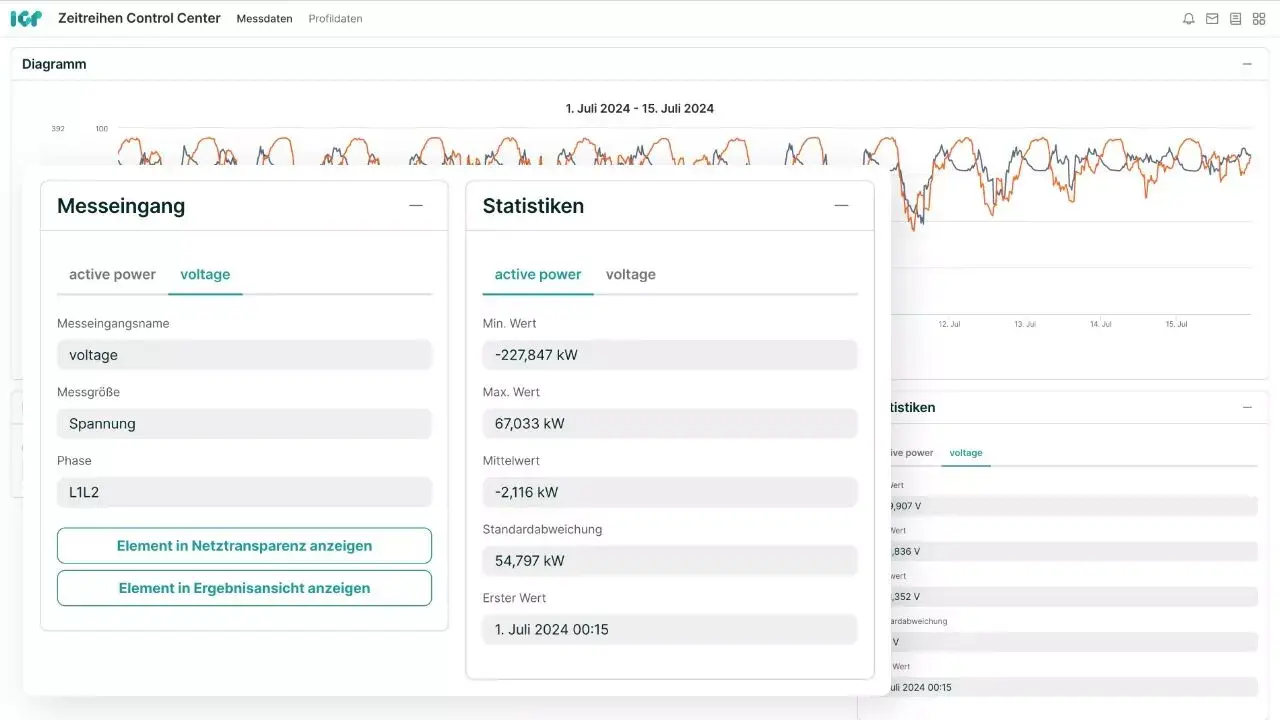Open the documentation book icon
Screen dimensions: 1280x720
coord(1235,19)
